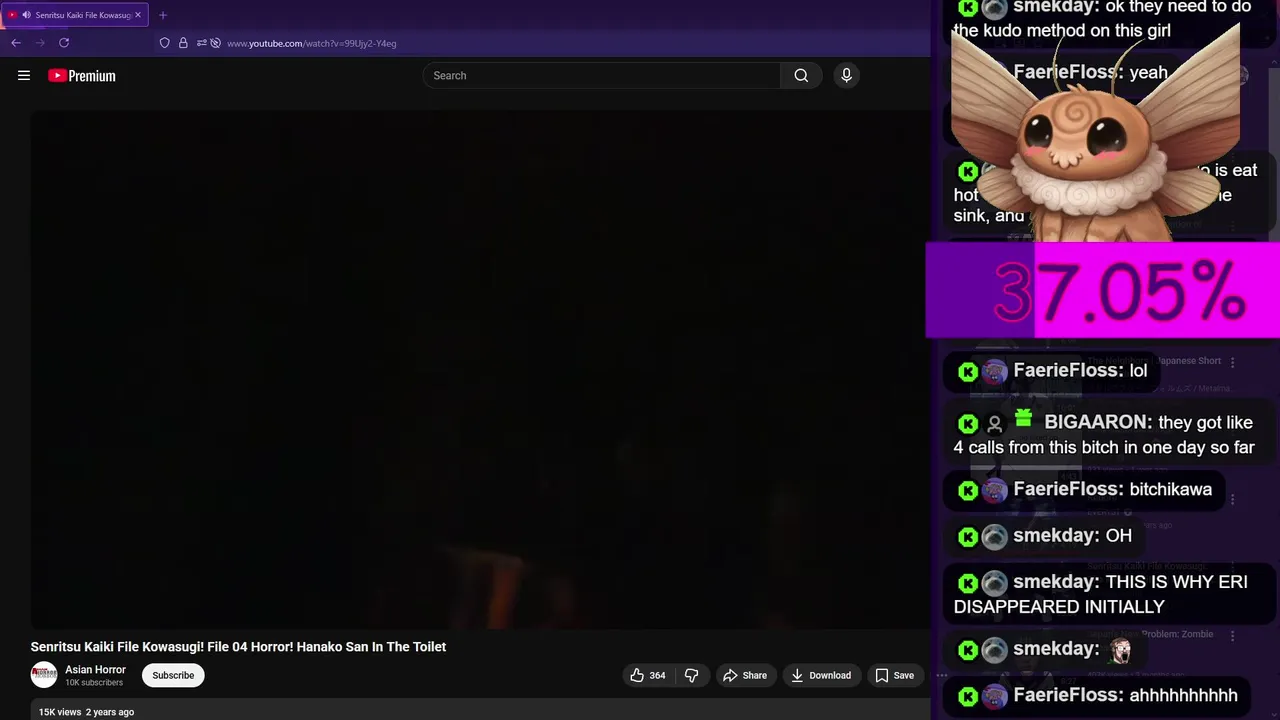View site security padlock info

click(183, 43)
